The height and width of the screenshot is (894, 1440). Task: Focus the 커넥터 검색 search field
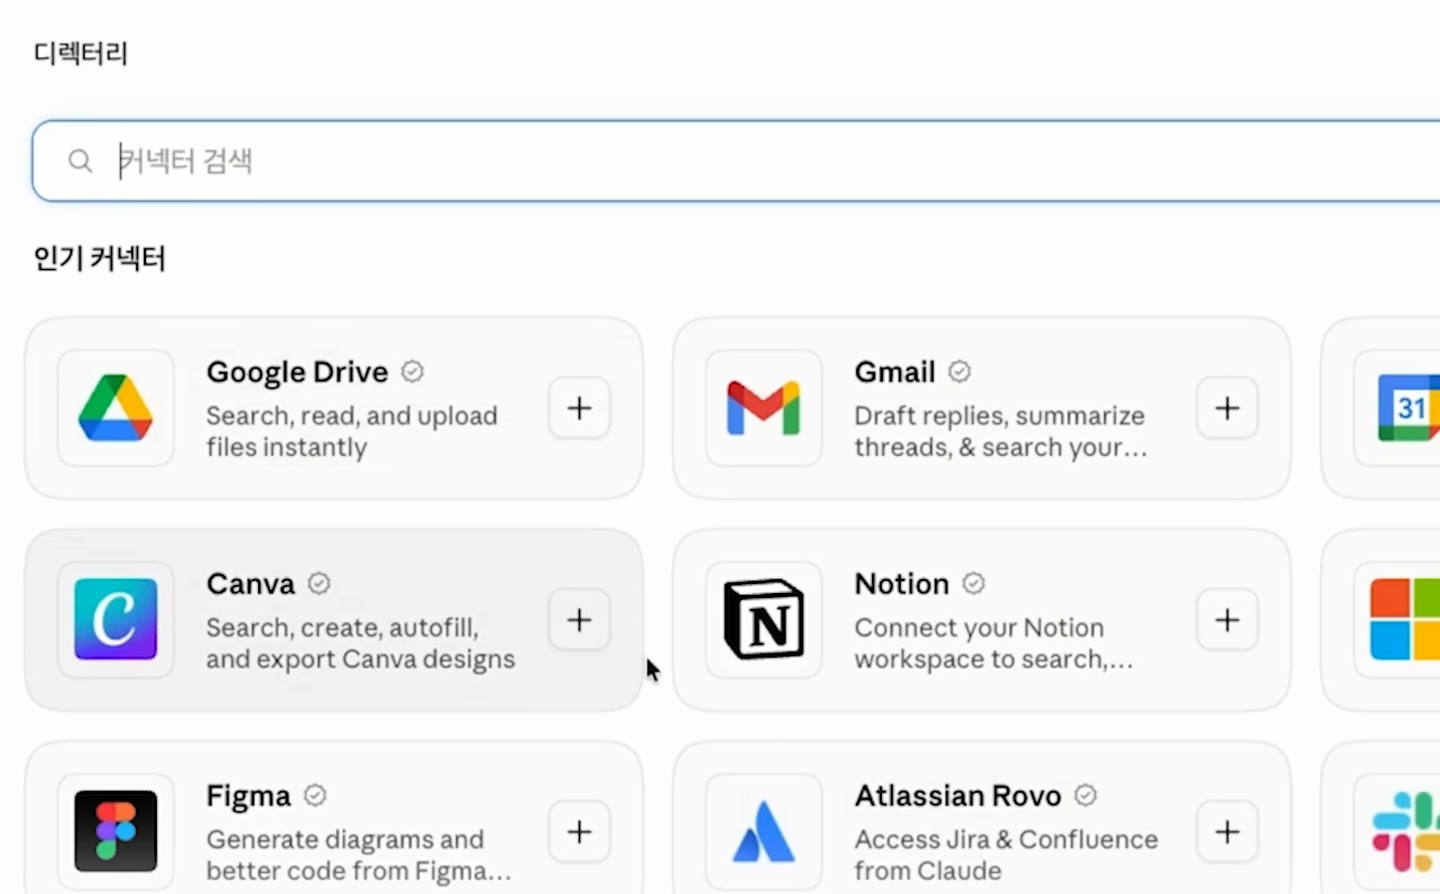point(736,161)
